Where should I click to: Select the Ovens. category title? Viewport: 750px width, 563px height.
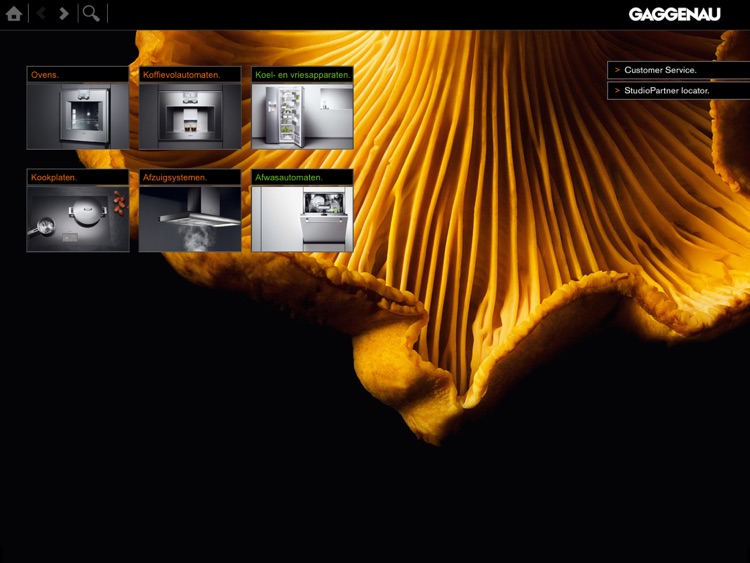point(45,75)
